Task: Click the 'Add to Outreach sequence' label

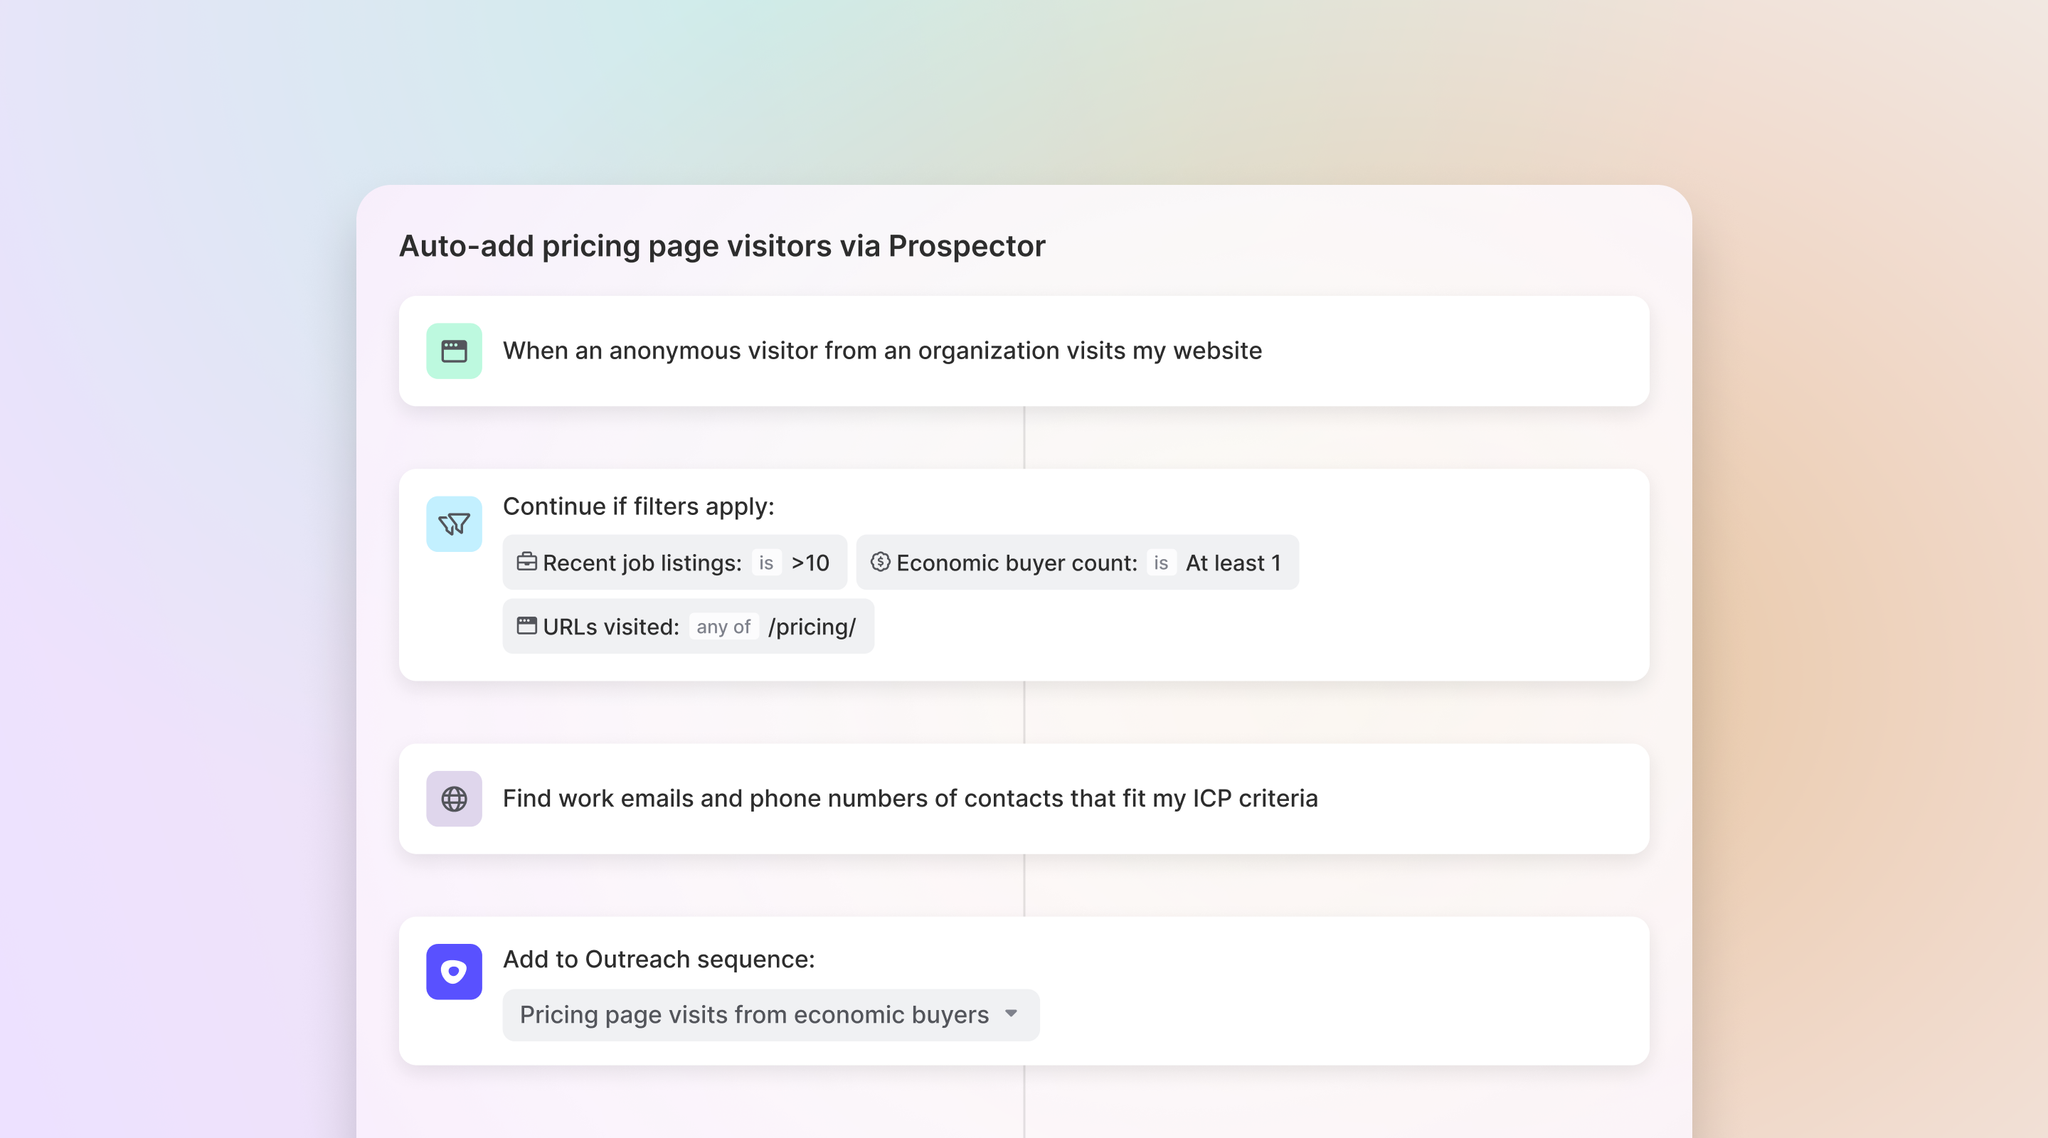Action: (x=658, y=960)
